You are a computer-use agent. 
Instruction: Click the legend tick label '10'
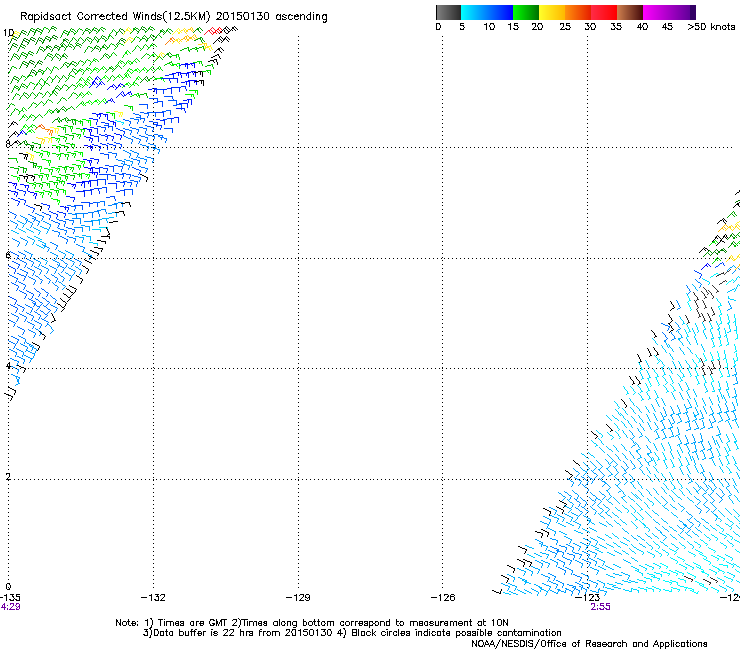pyautogui.click(x=489, y=27)
